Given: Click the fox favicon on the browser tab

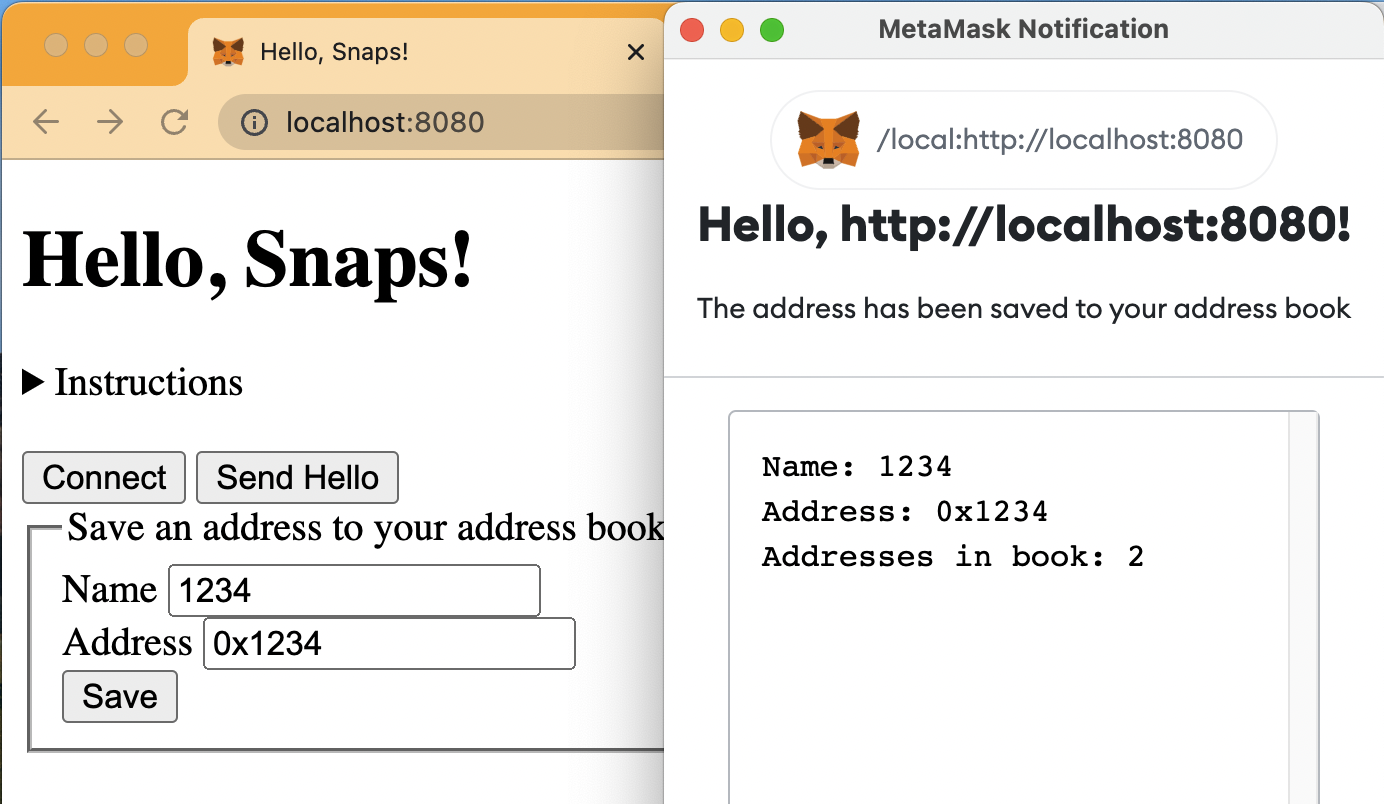Looking at the screenshot, I should tap(229, 52).
